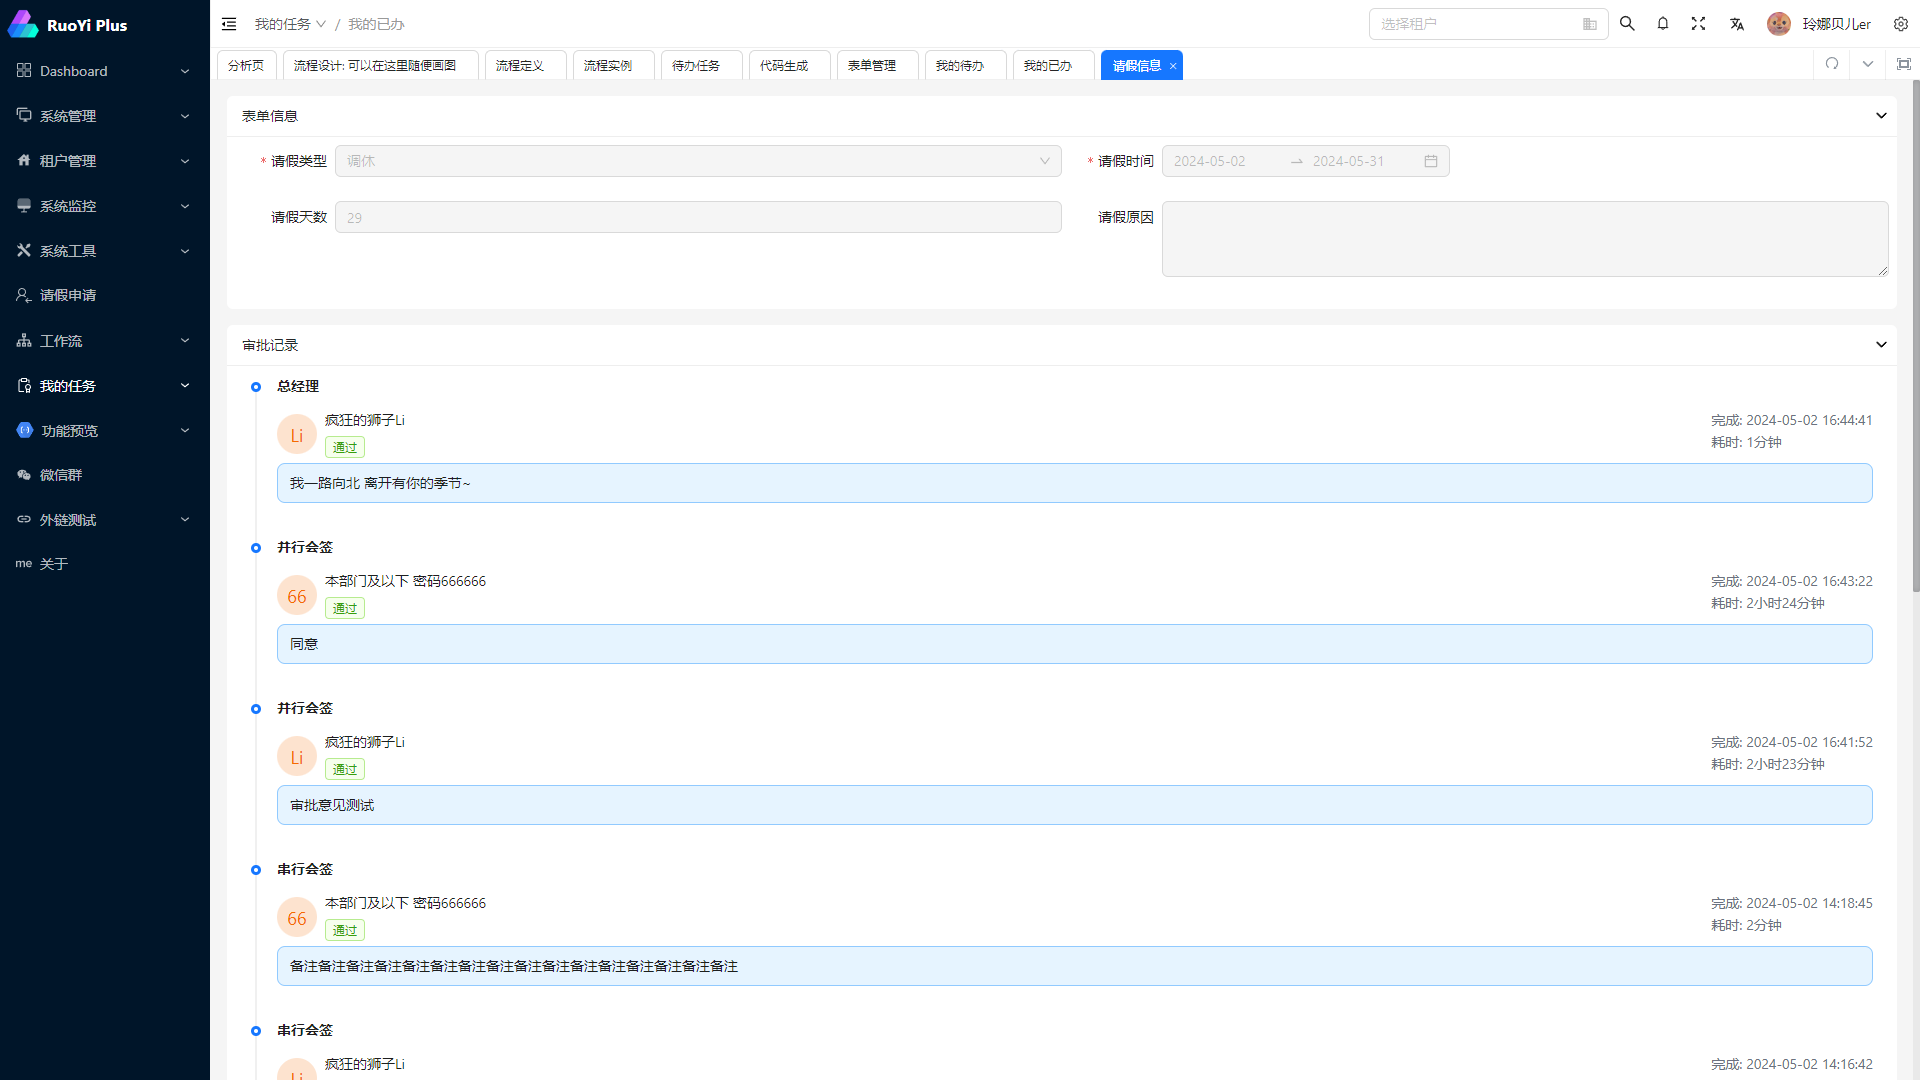Click the 我的任务 clipboard icon
1920x1080 pixels.
[x=24, y=385]
